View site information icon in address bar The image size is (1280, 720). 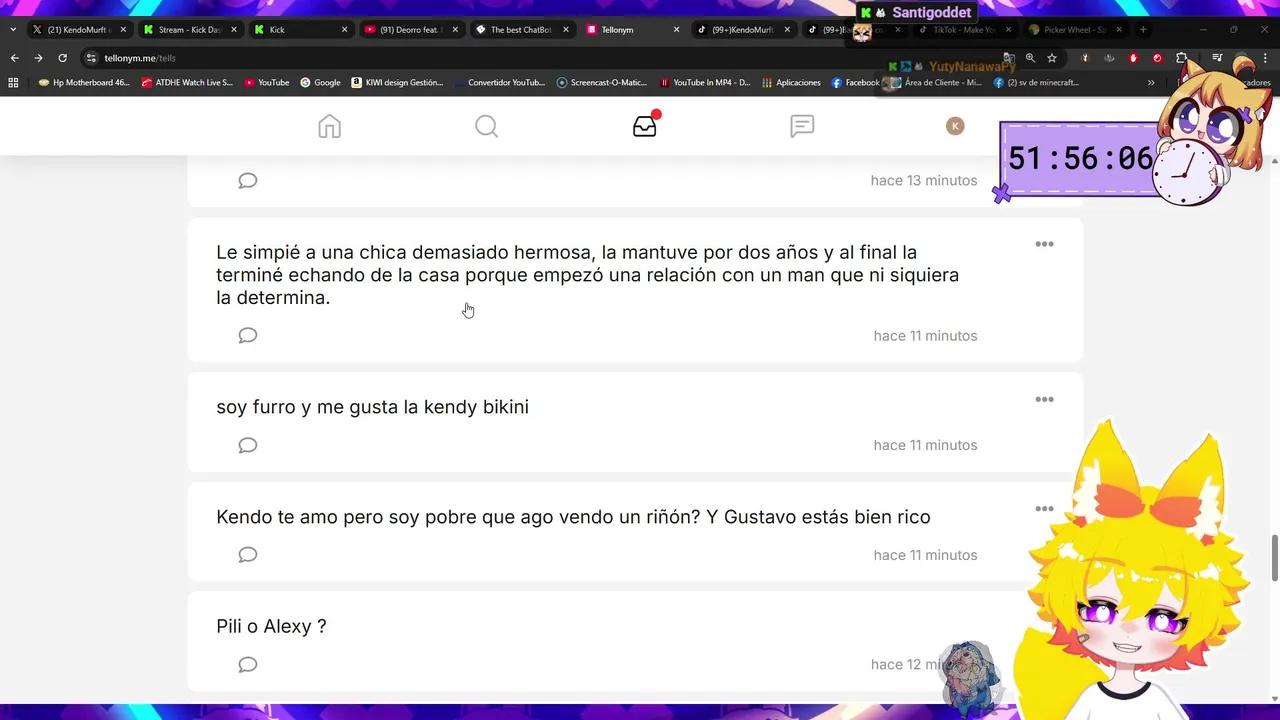[91, 58]
